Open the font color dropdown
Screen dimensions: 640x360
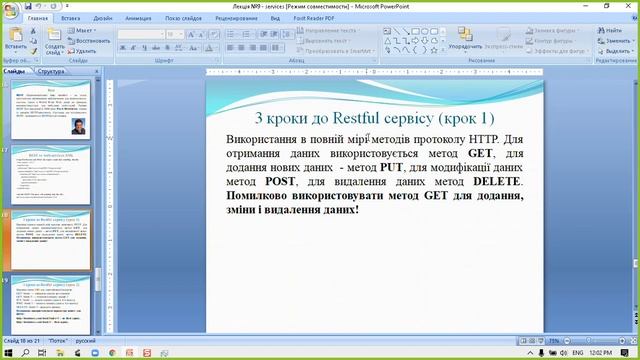tap(210, 48)
